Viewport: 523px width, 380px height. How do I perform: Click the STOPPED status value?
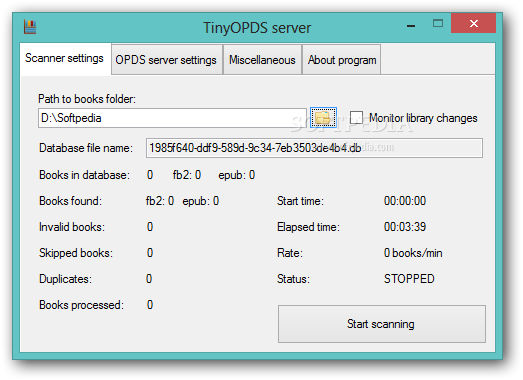click(x=409, y=279)
